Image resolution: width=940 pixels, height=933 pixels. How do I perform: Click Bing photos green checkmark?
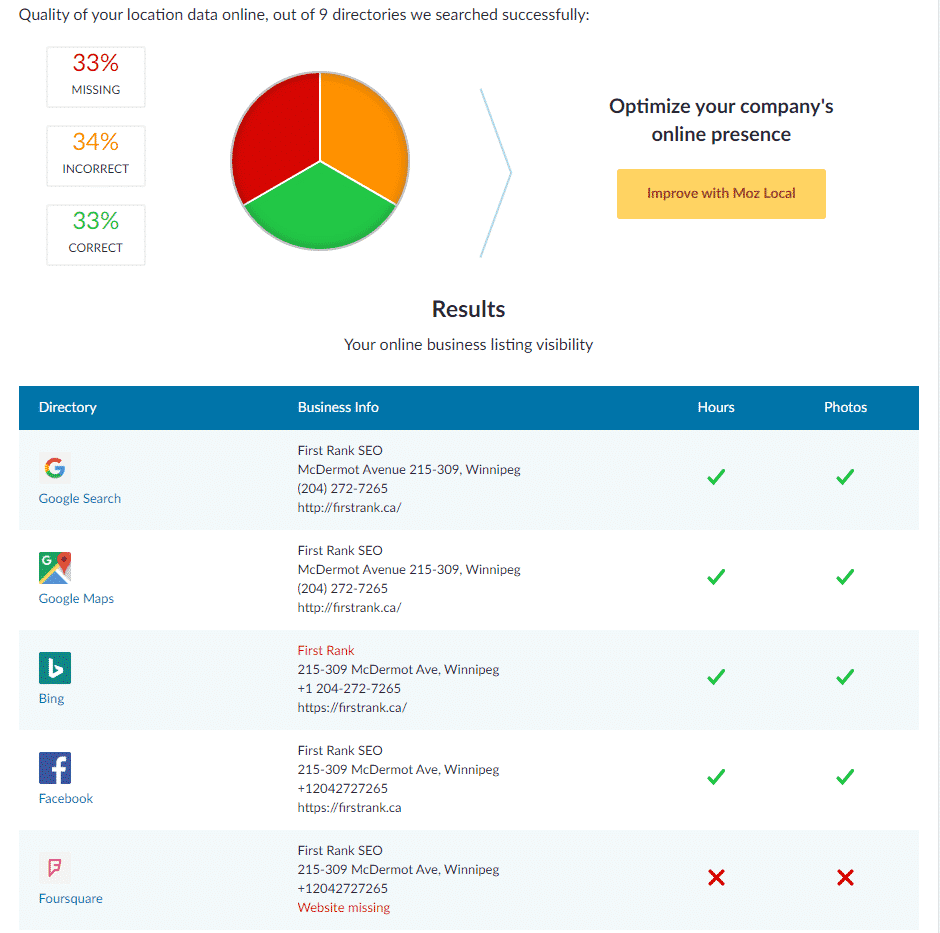845,678
